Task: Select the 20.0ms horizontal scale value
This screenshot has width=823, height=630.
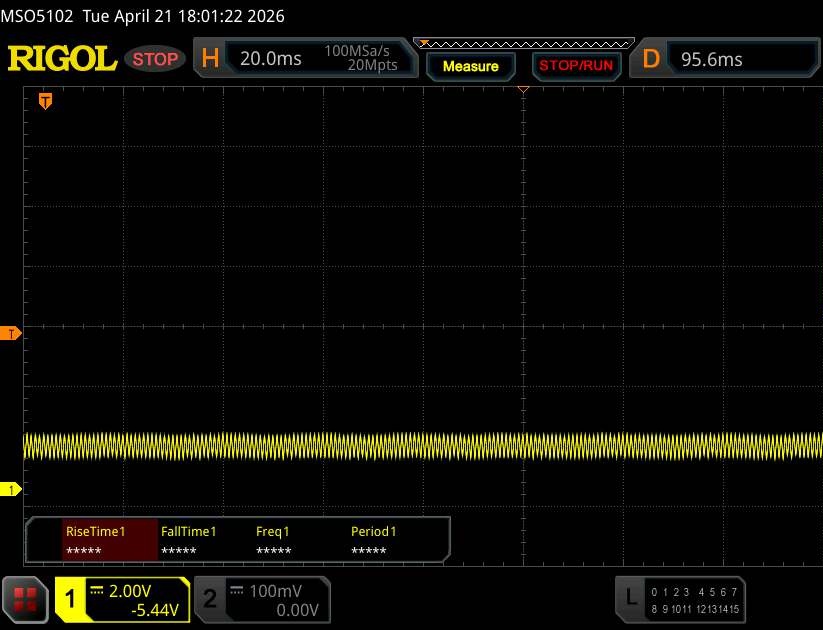Action: pos(271,59)
